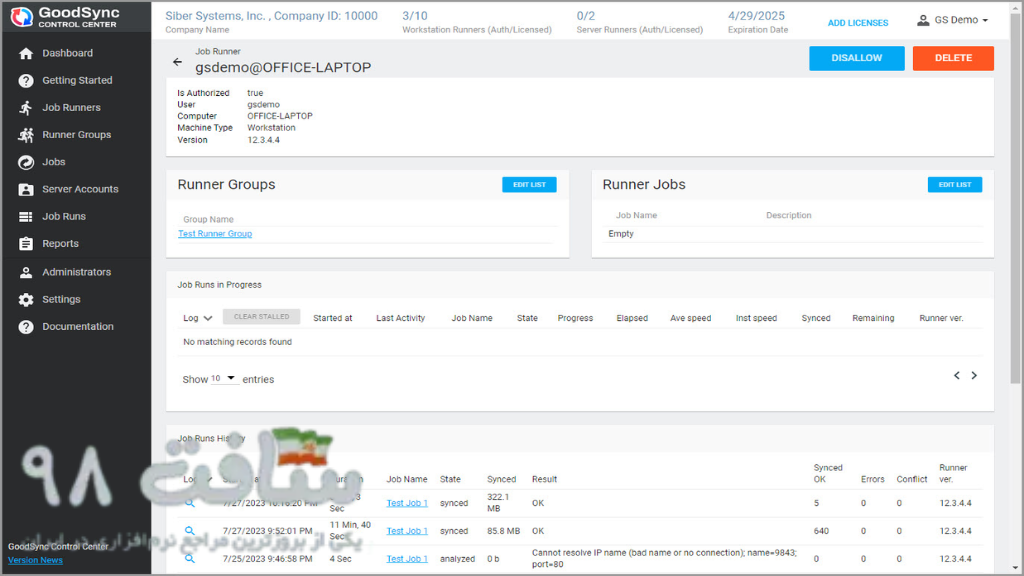Click the Documentation help icon
The height and width of the screenshot is (576, 1024).
(x=26, y=327)
